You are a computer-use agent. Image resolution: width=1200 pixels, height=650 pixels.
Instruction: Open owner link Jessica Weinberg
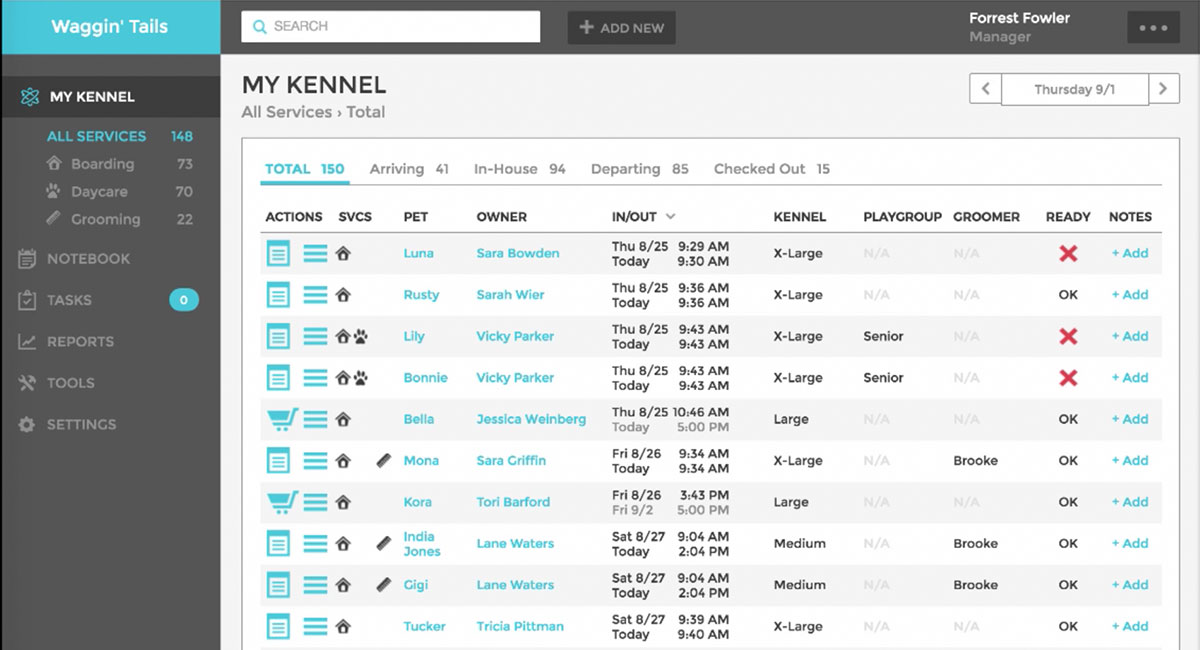pos(531,419)
